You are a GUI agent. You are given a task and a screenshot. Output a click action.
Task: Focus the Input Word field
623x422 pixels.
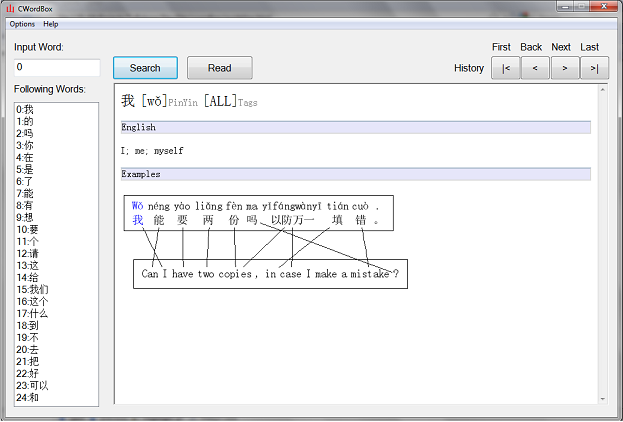coord(57,68)
